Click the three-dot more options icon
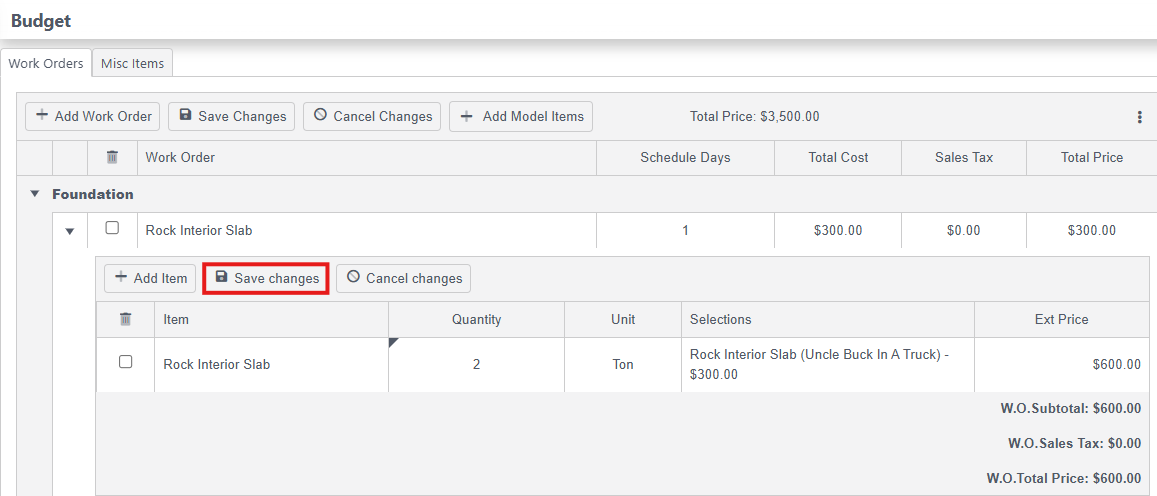Screen dimensions: 1157x496 pos(1139,117)
